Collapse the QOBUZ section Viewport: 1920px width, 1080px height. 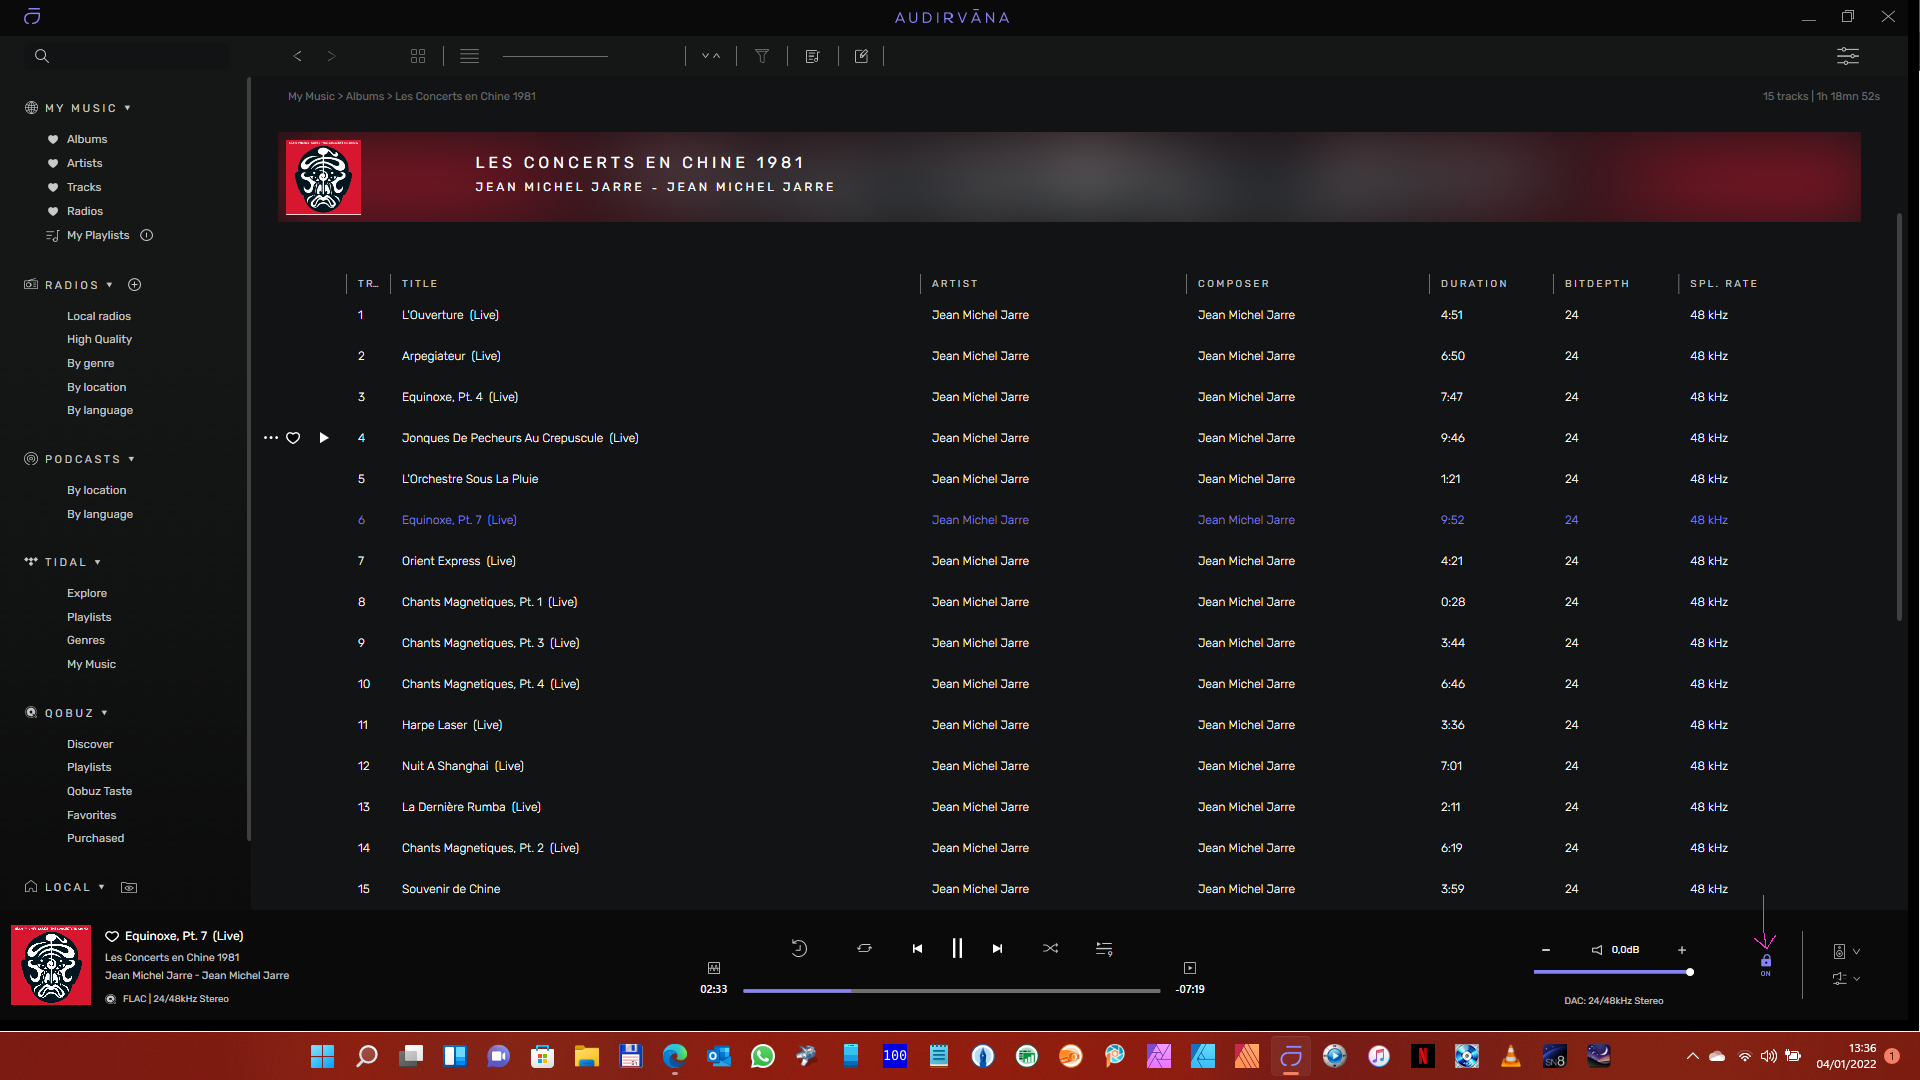pos(104,713)
